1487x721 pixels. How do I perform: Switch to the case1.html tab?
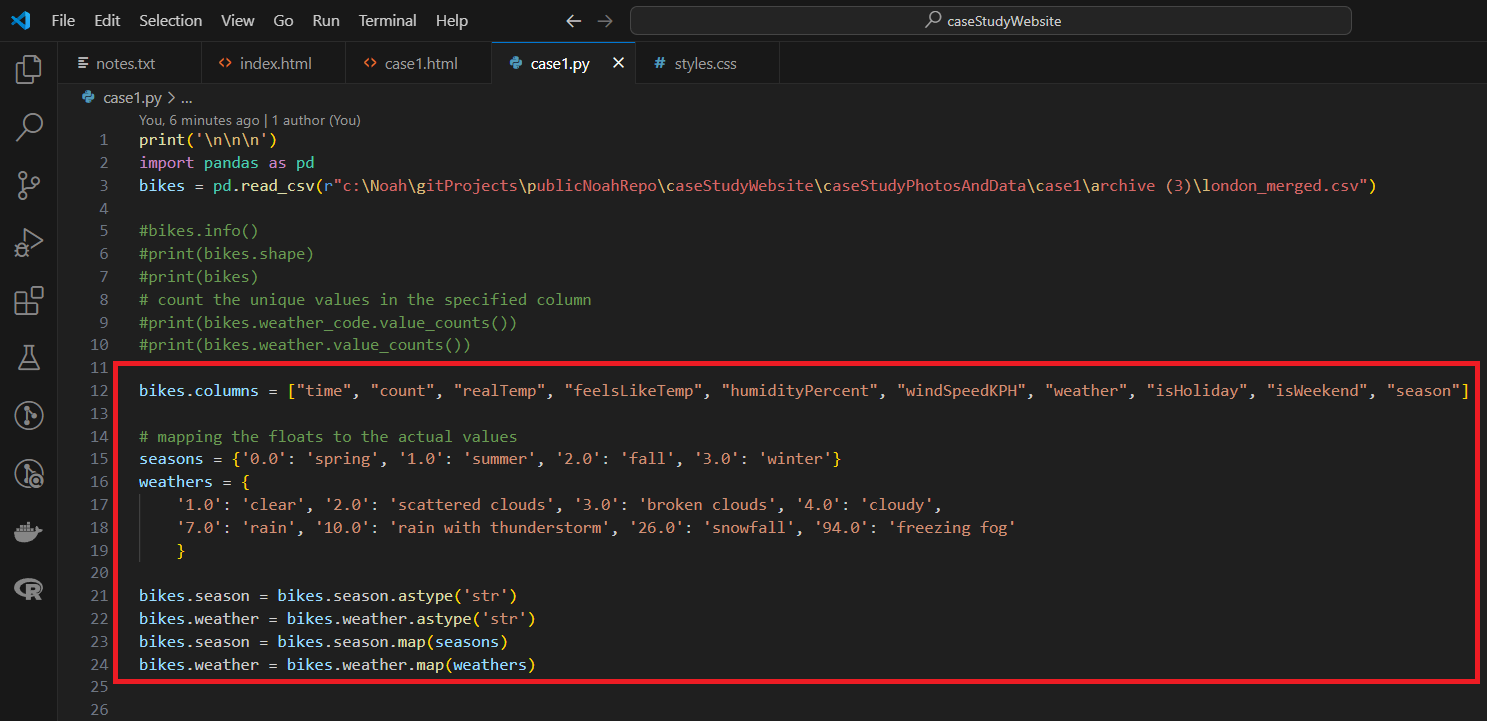pyautogui.click(x=418, y=63)
